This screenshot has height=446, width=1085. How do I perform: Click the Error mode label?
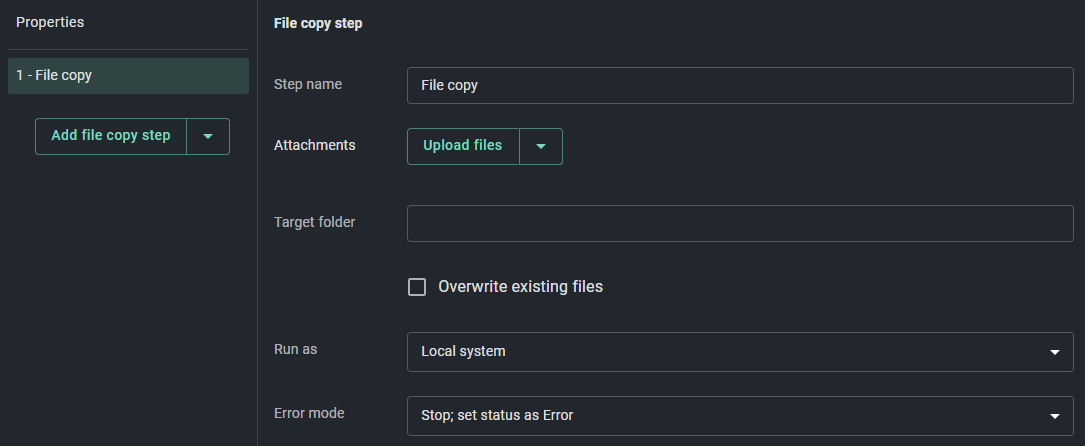click(x=309, y=414)
